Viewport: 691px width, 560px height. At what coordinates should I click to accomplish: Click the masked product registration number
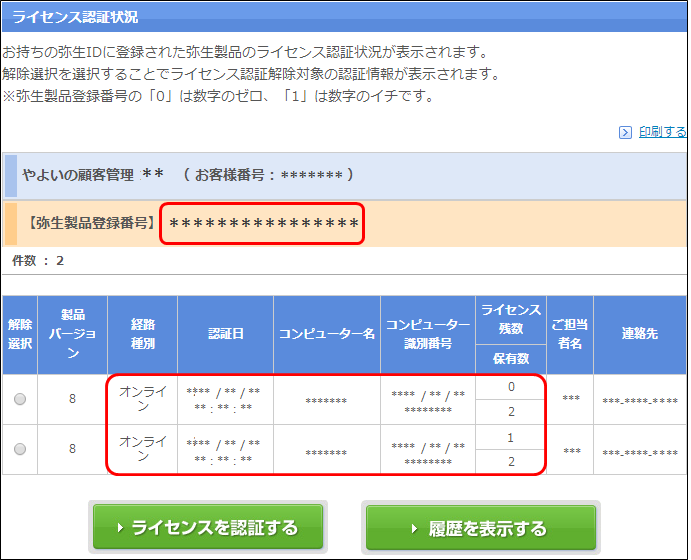click(x=263, y=223)
